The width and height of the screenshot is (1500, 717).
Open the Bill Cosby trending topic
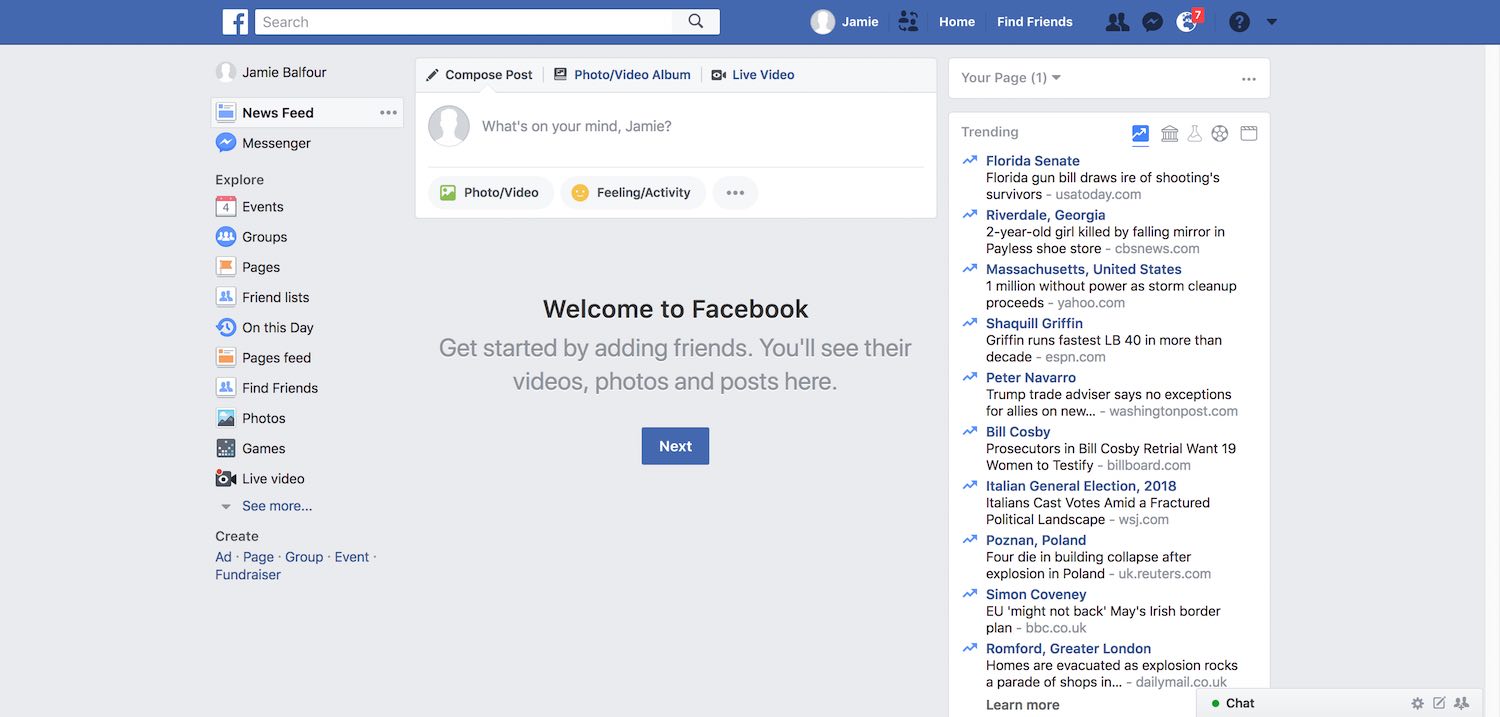pyautogui.click(x=1018, y=432)
